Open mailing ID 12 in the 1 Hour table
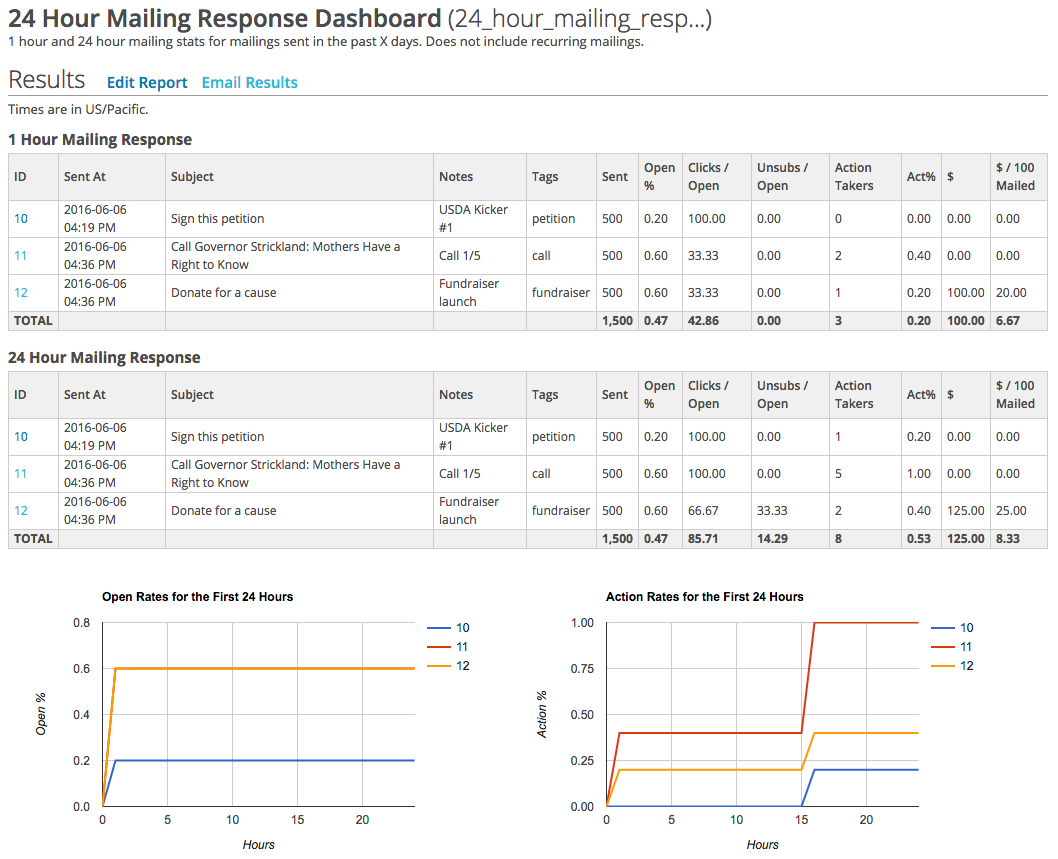 [19, 292]
